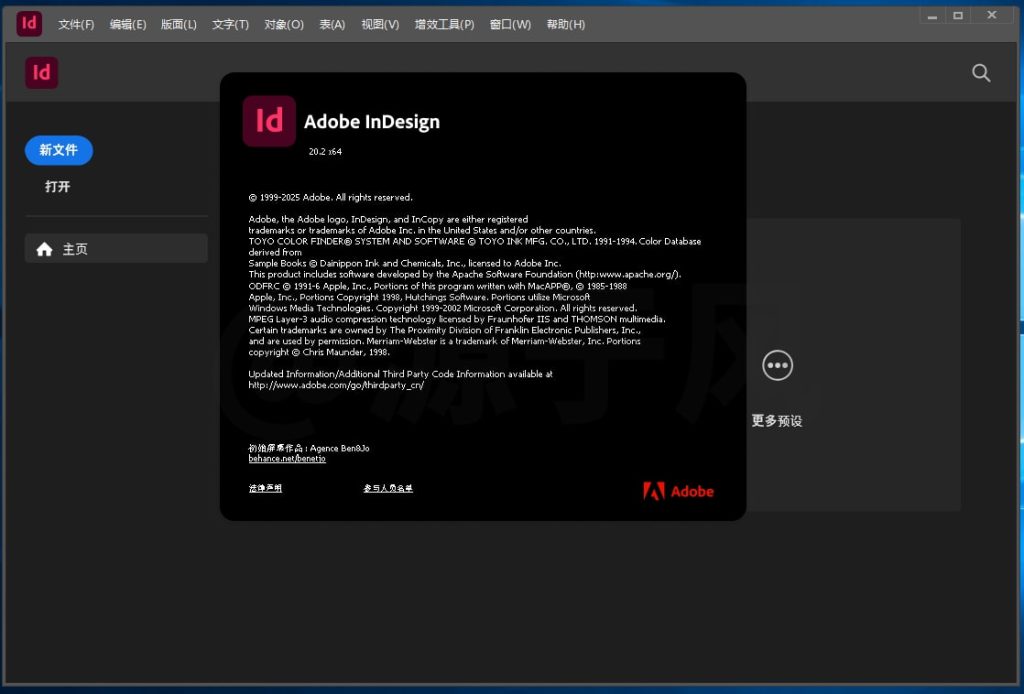Viewport: 1024px width, 694px height.
Task: Open the 参与人员名单 link
Action: click(388, 488)
